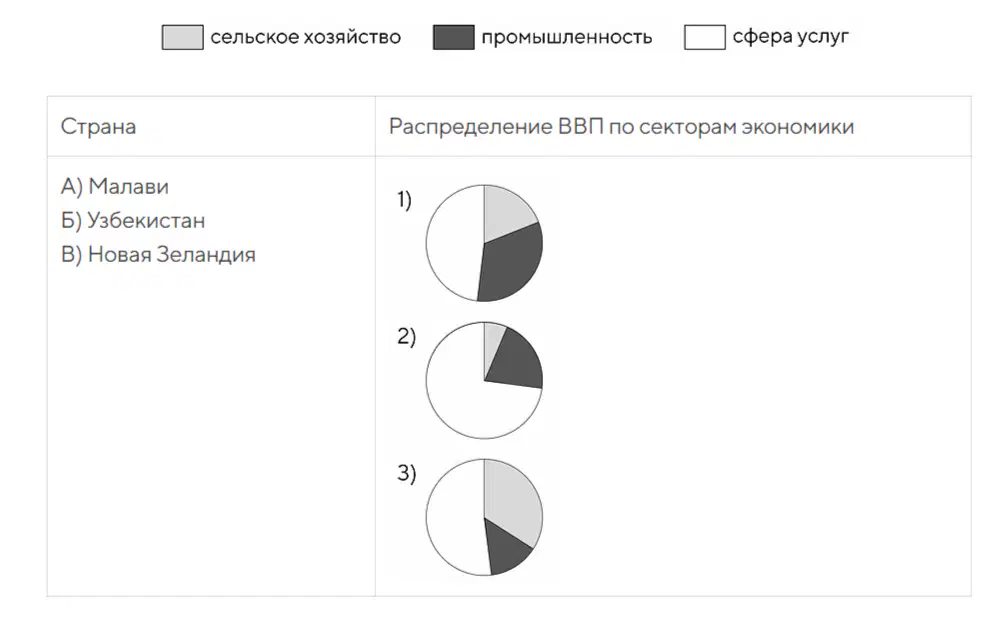The width and height of the screenshot is (992, 623).
Task: Click the dark industry slice in chart 2
Action: [x=516, y=362]
